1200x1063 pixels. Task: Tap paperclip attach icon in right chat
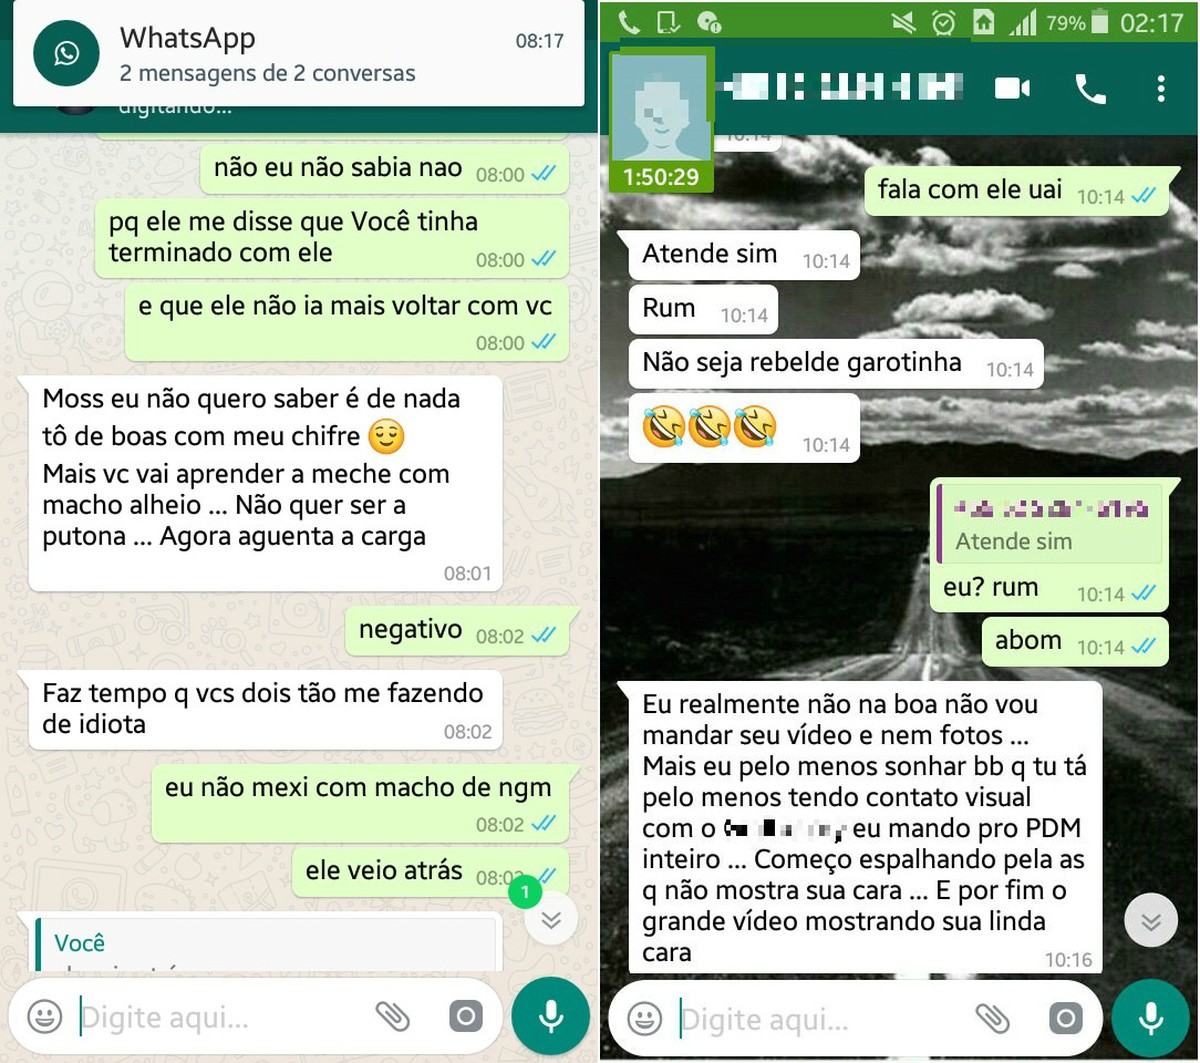point(993,1018)
